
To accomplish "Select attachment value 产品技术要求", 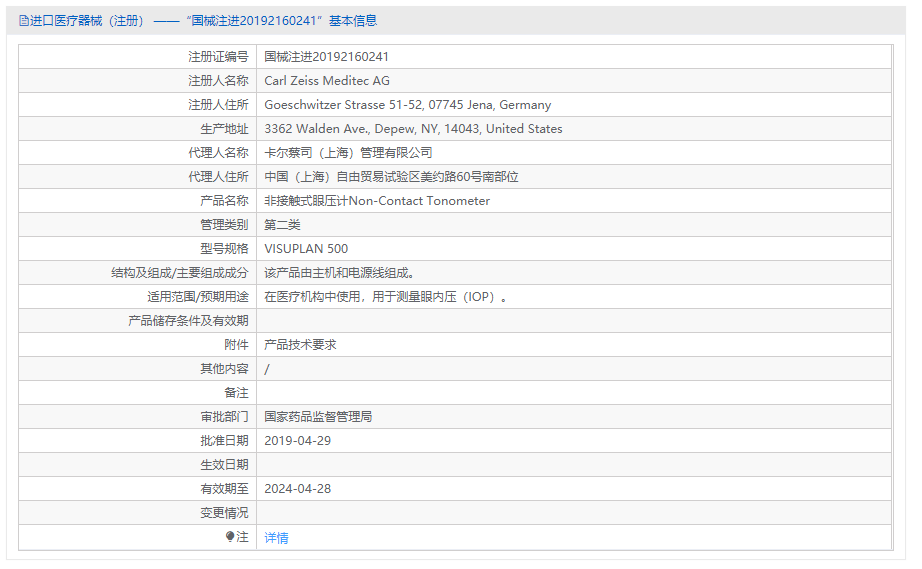I will [x=300, y=345].
